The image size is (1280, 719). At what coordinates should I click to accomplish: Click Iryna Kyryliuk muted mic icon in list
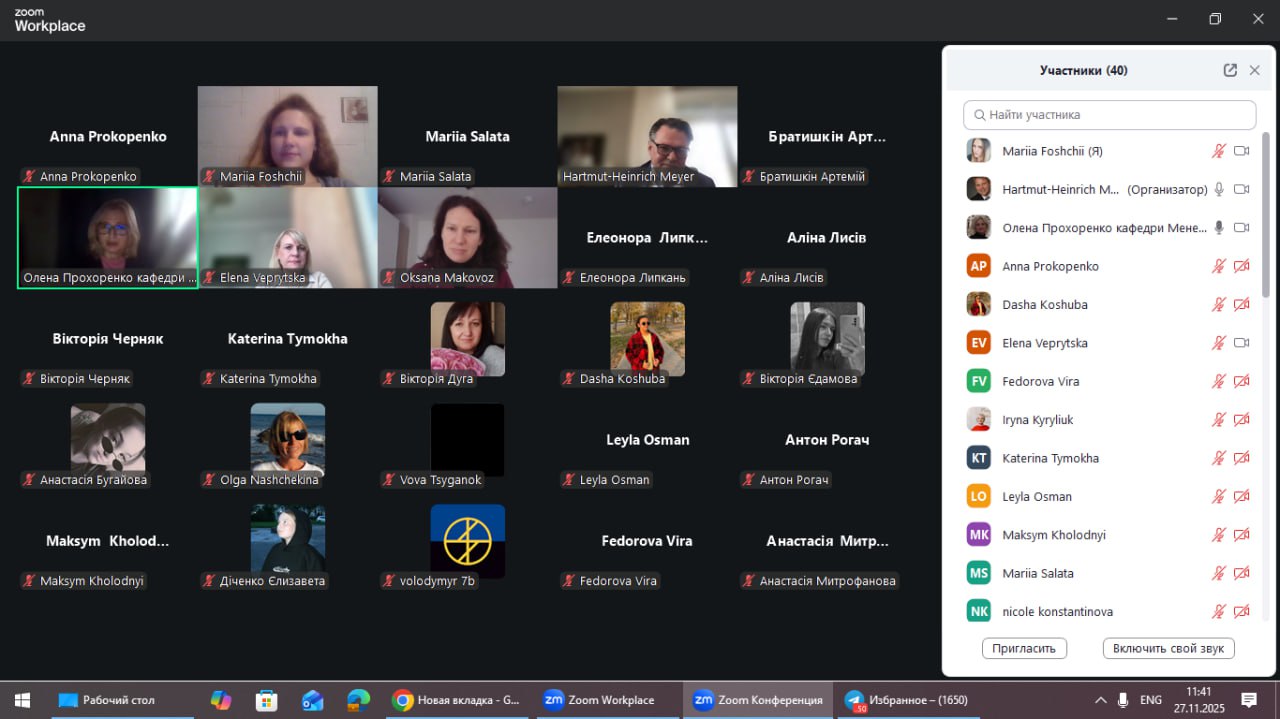click(1218, 420)
